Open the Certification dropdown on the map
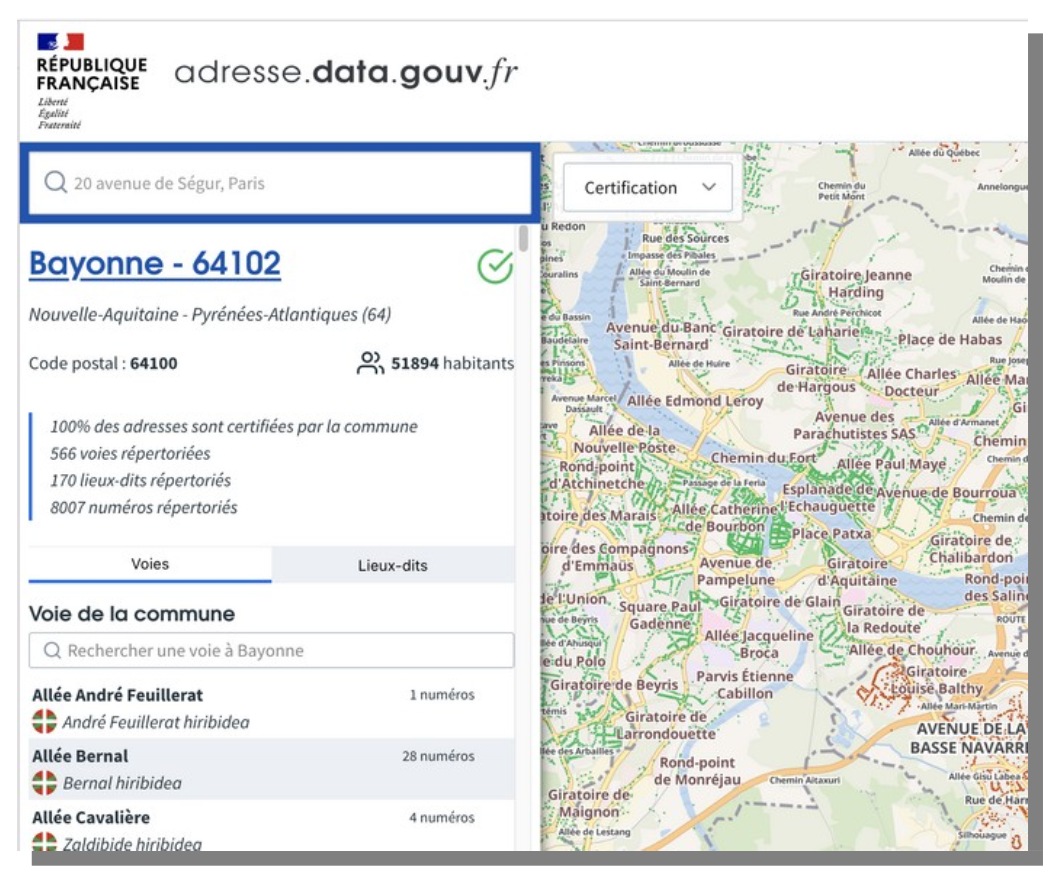Image resolution: width=1064 pixels, height=884 pixels. (x=648, y=187)
